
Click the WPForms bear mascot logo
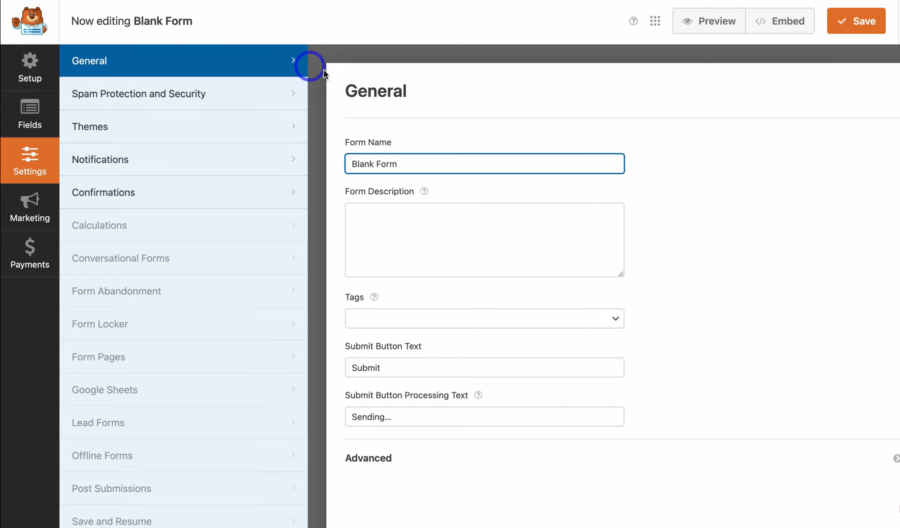tap(29, 21)
